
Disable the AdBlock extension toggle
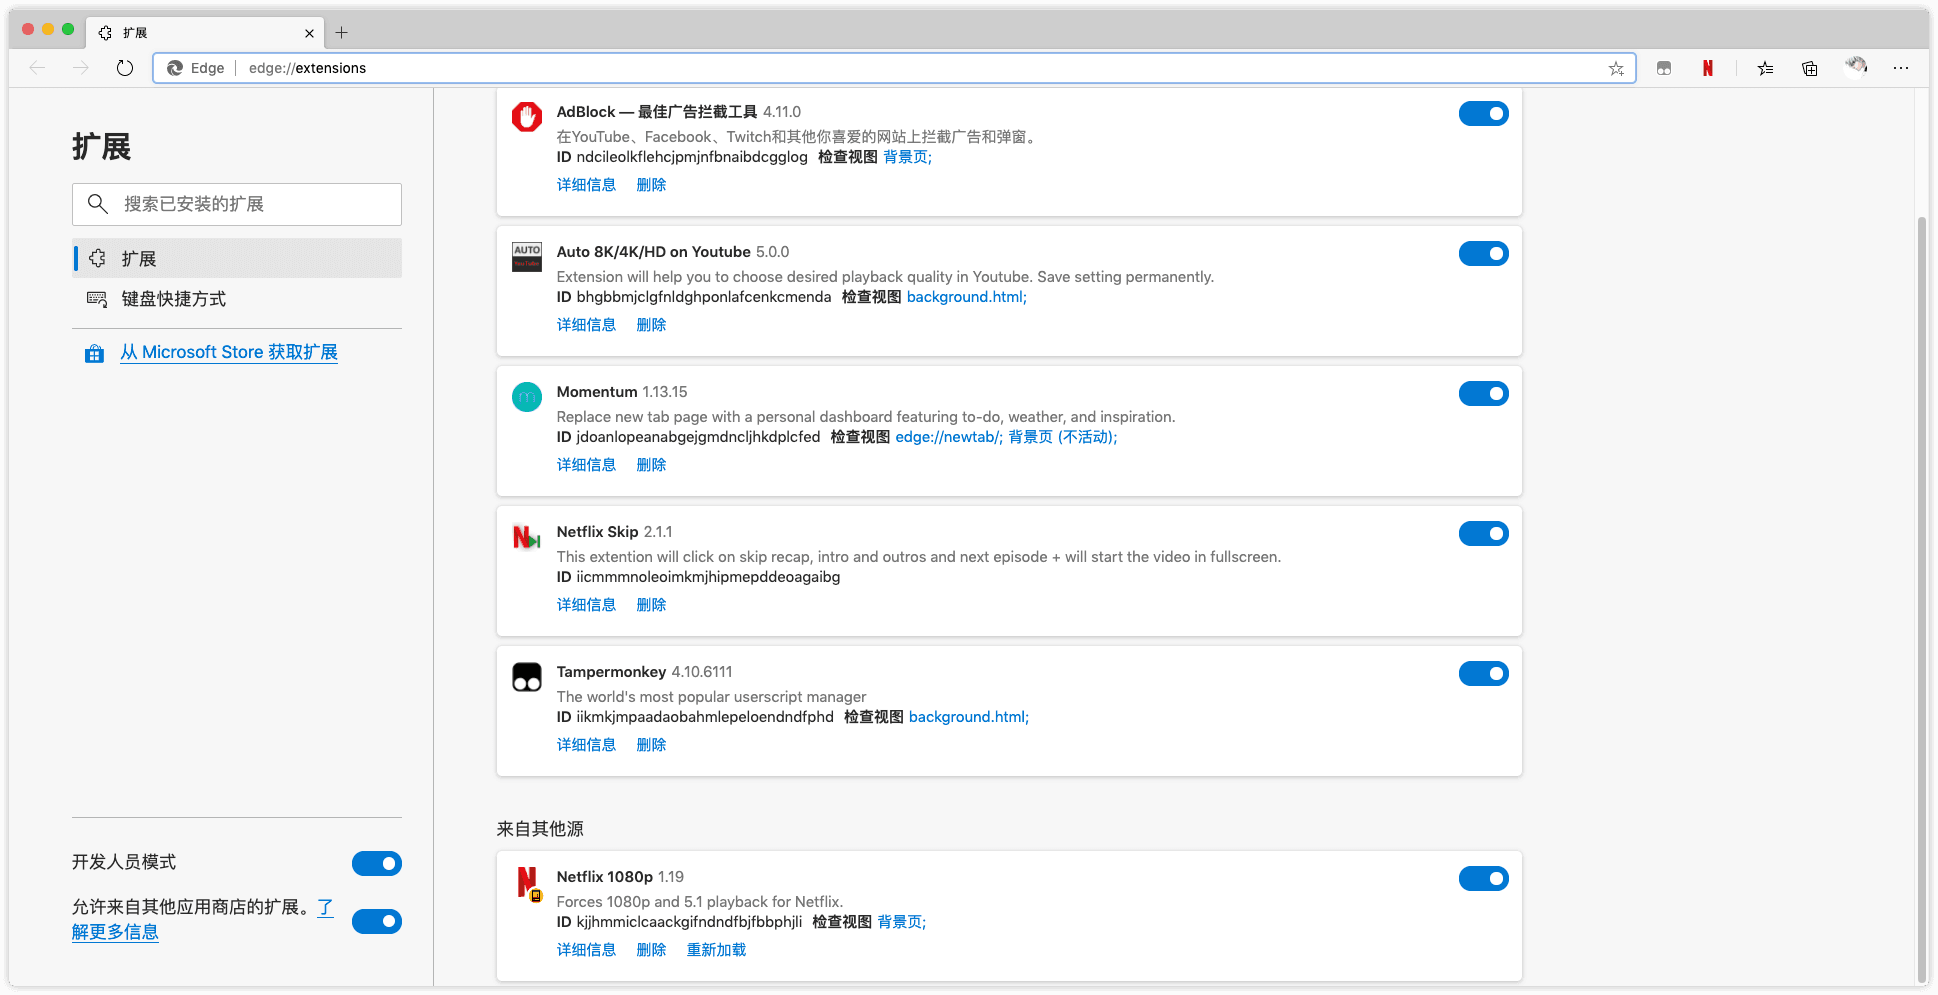(x=1483, y=114)
